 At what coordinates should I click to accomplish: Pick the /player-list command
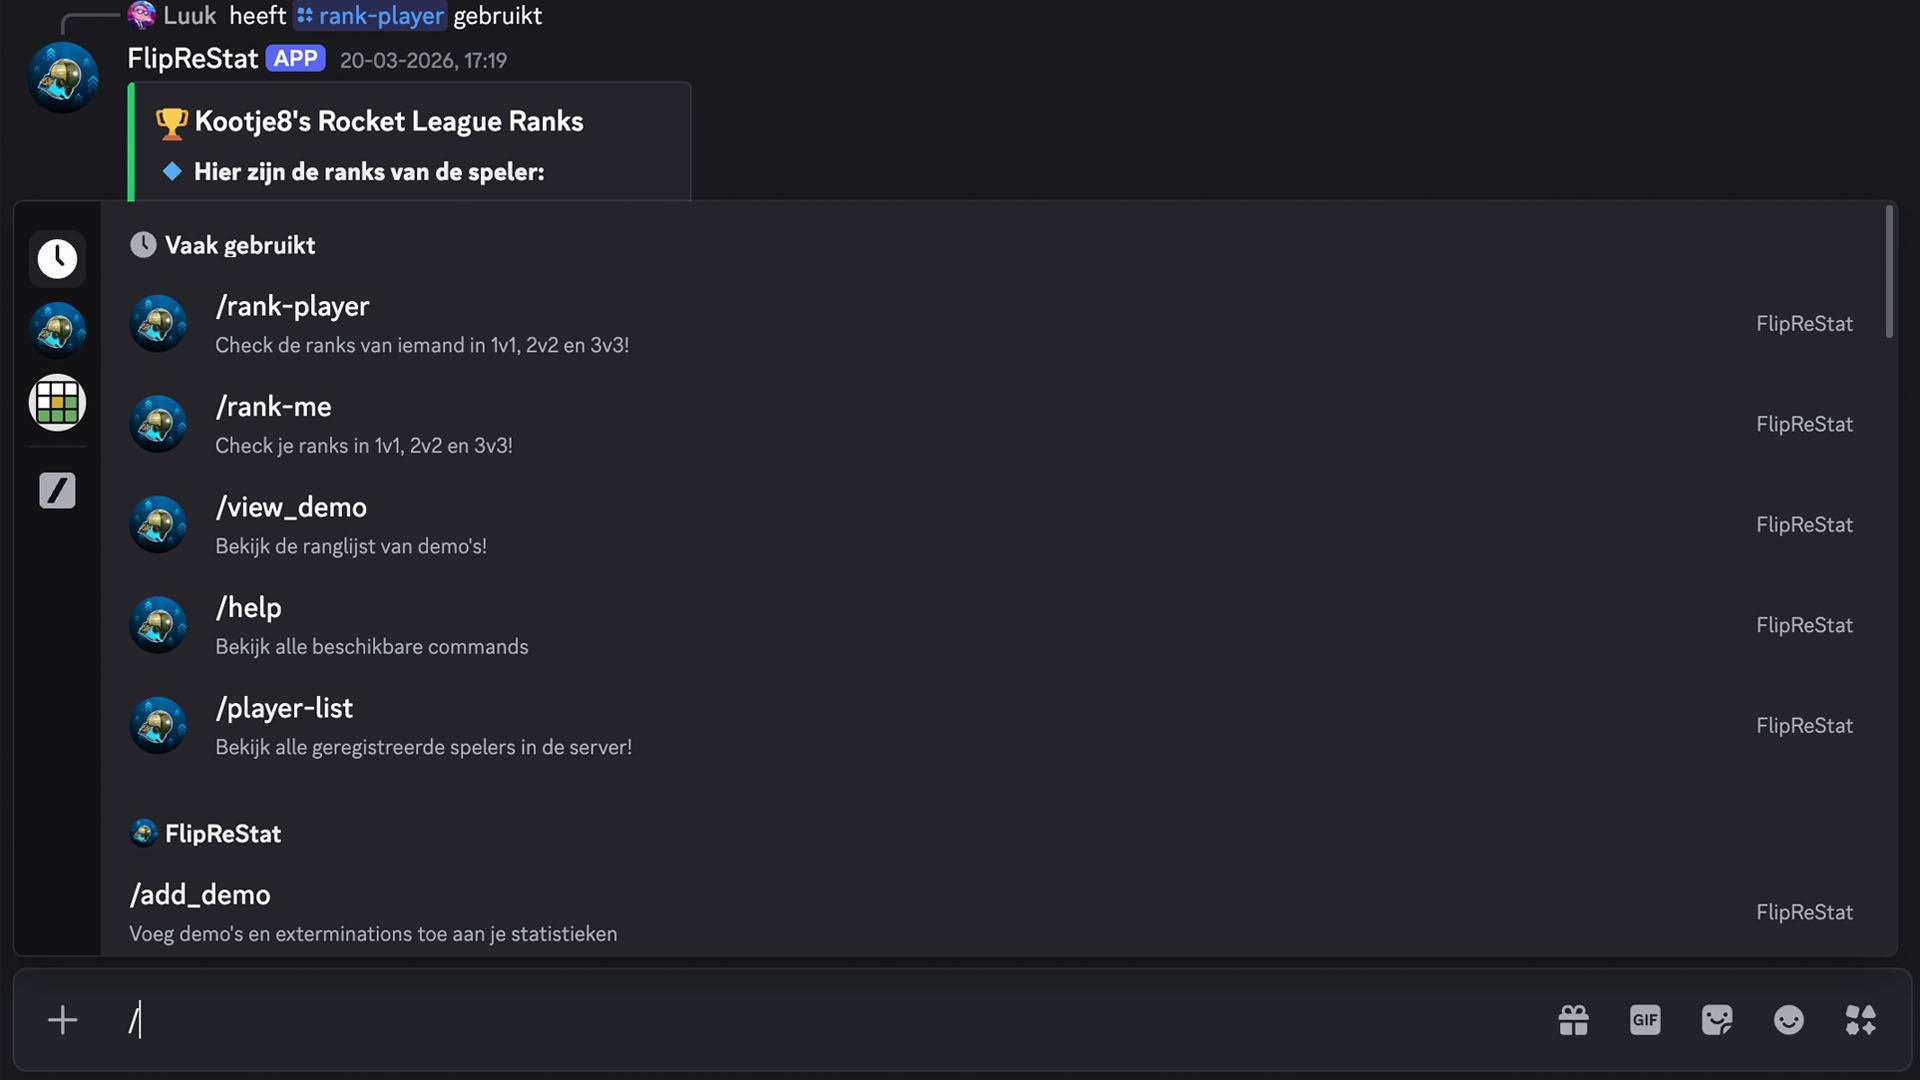(284, 709)
